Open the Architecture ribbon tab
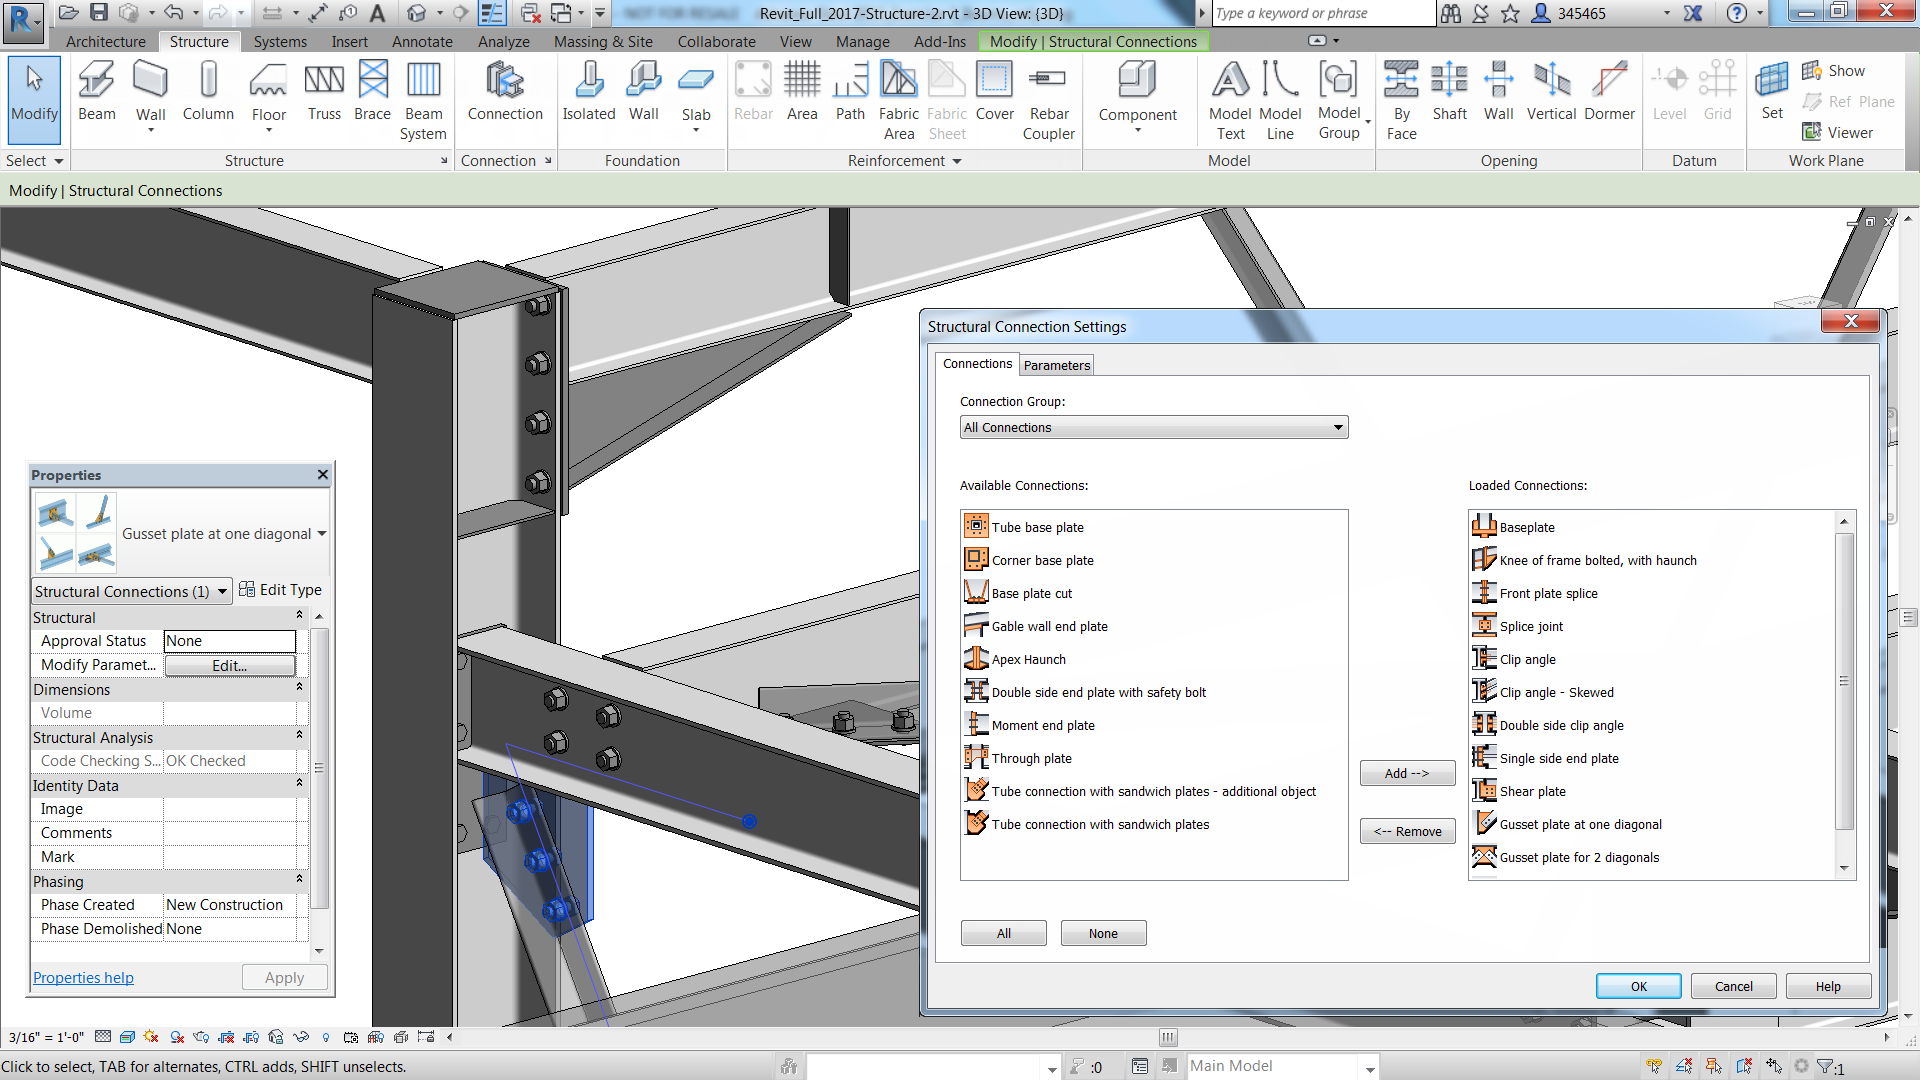The height and width of the screenshot is (1080, 1920). 106,42
